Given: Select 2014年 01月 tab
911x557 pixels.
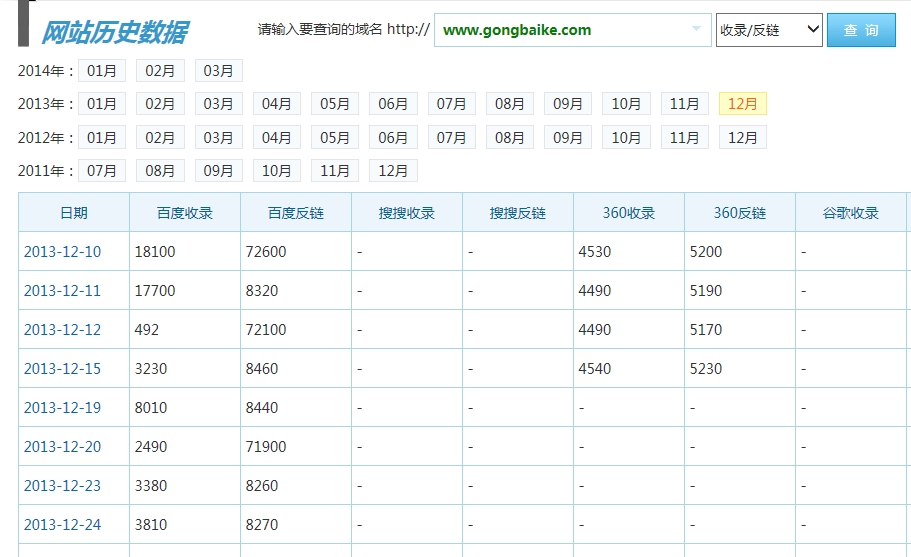Looking at the screenshot, I should pyautogui.click(x=102, y=71).
